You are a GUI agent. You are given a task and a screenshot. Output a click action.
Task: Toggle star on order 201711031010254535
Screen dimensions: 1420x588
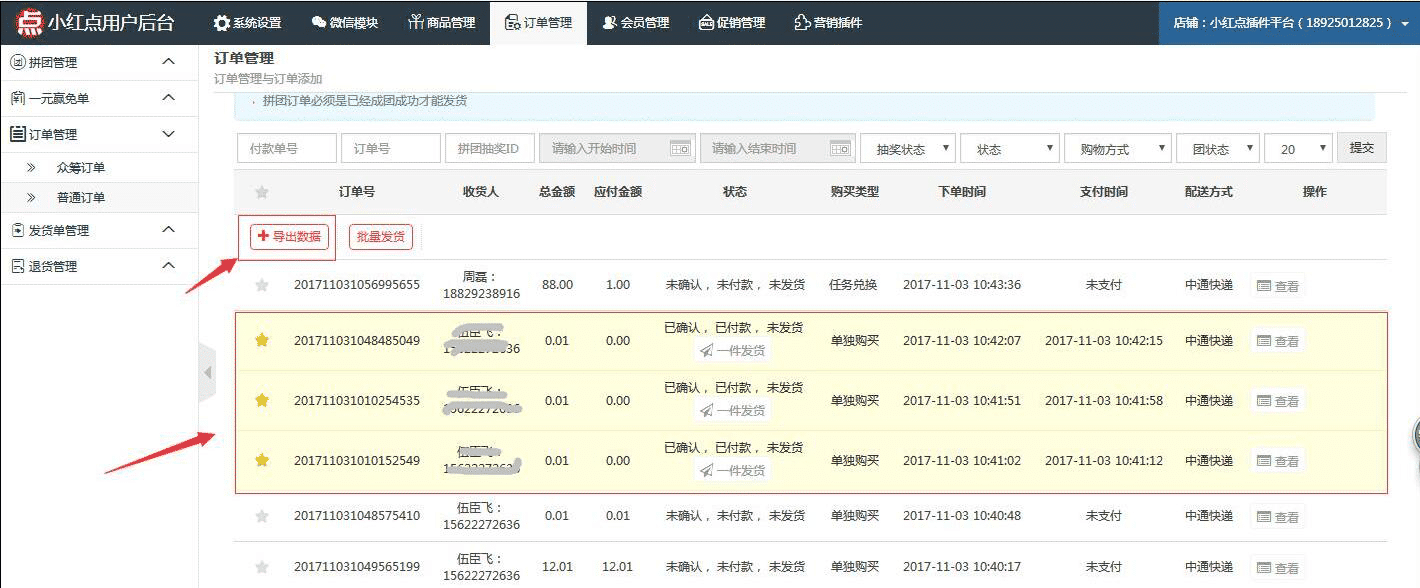(262, 400)
